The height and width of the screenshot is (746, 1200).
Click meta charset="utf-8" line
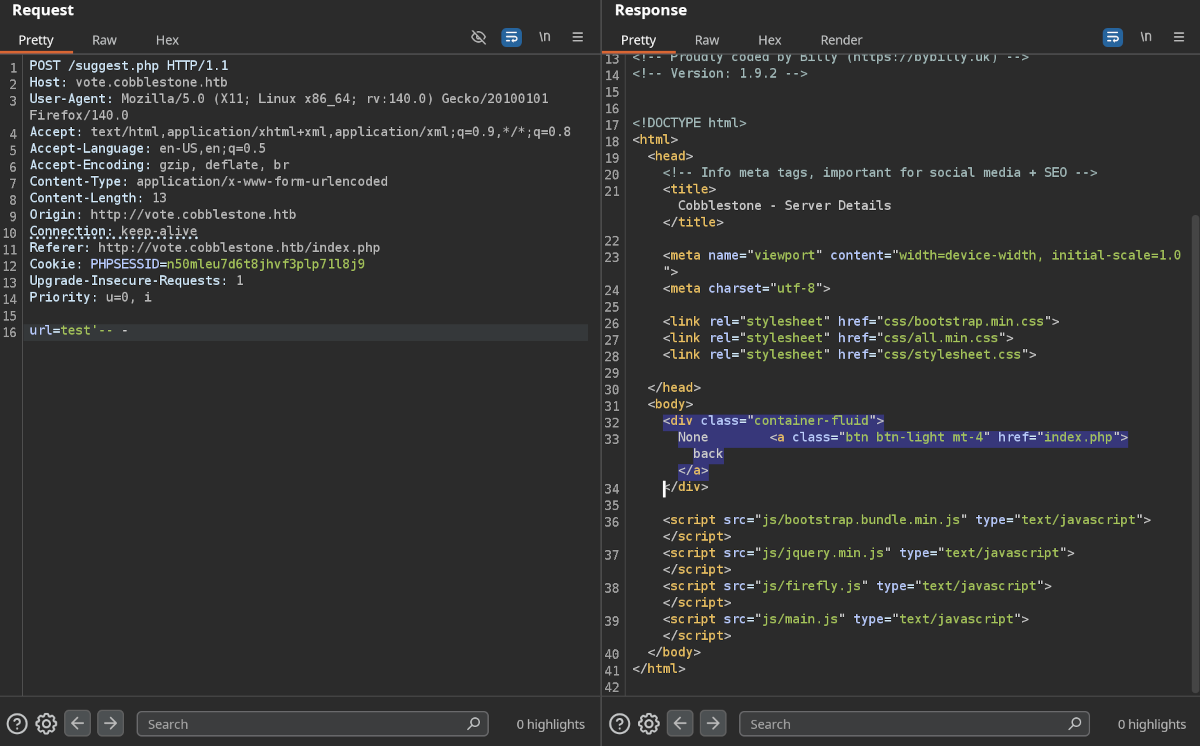point(746,289)
